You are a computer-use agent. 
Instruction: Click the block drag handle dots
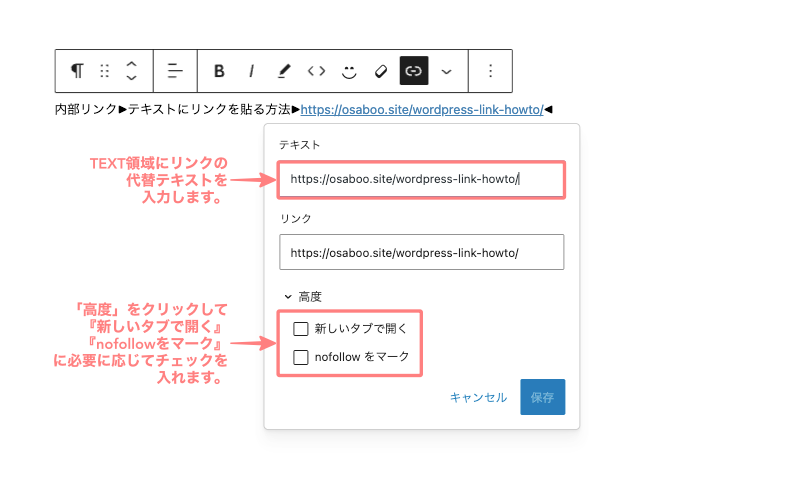click(105, 71)
